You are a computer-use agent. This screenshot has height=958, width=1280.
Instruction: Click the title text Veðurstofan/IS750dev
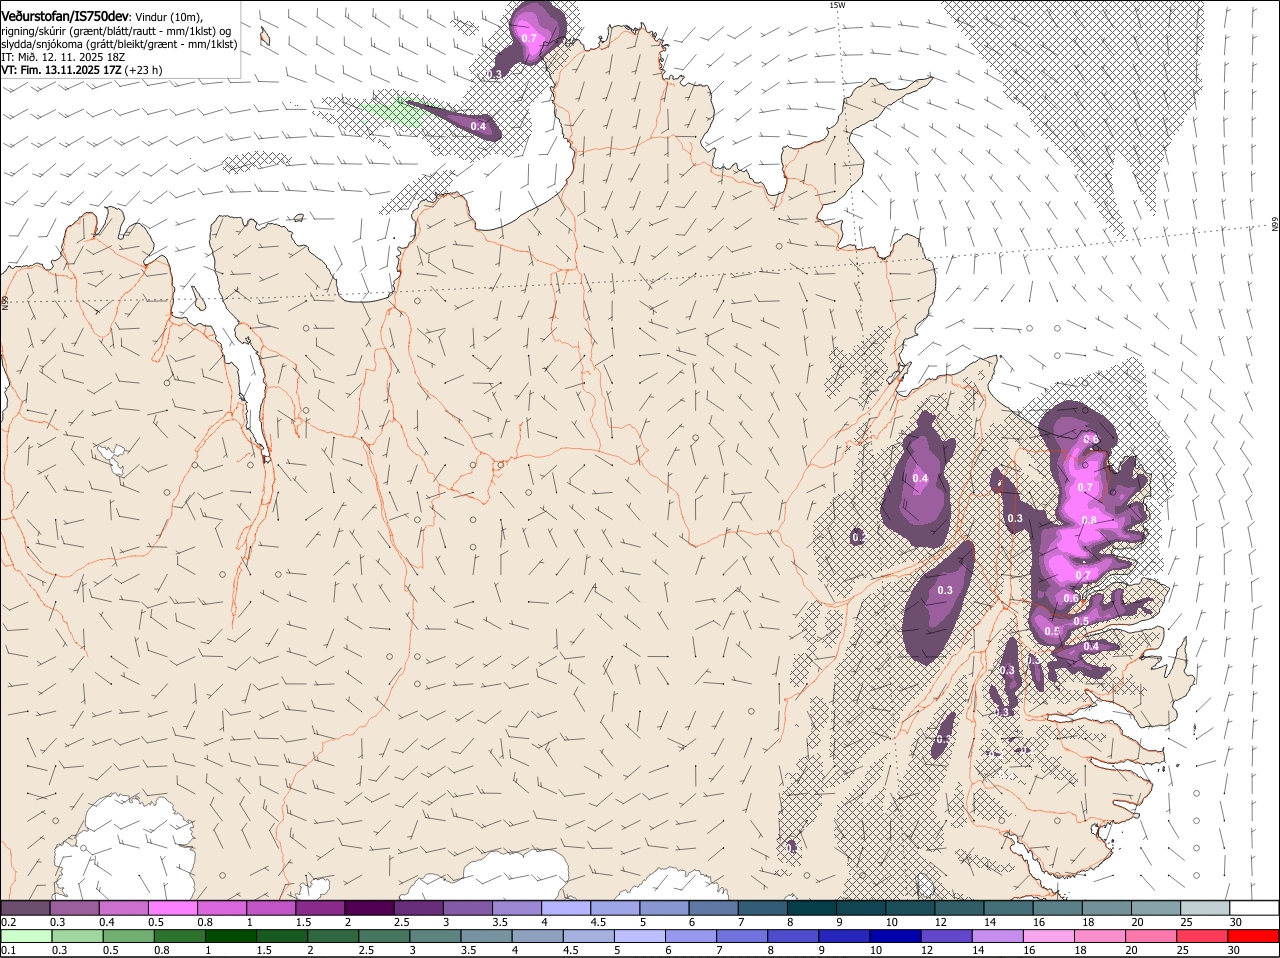pos(65,17)
